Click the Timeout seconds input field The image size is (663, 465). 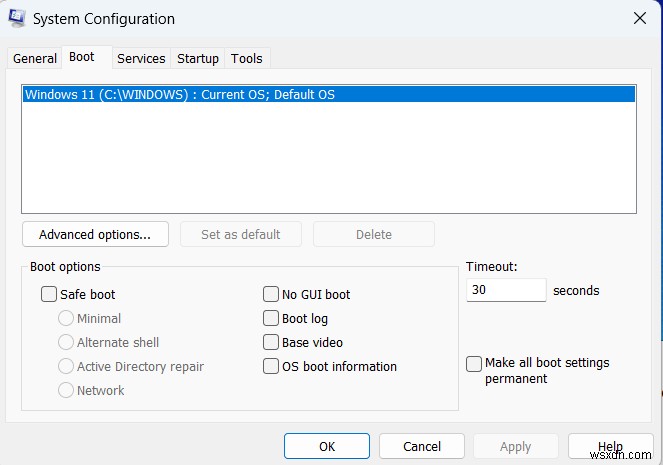tap(506, 290)
